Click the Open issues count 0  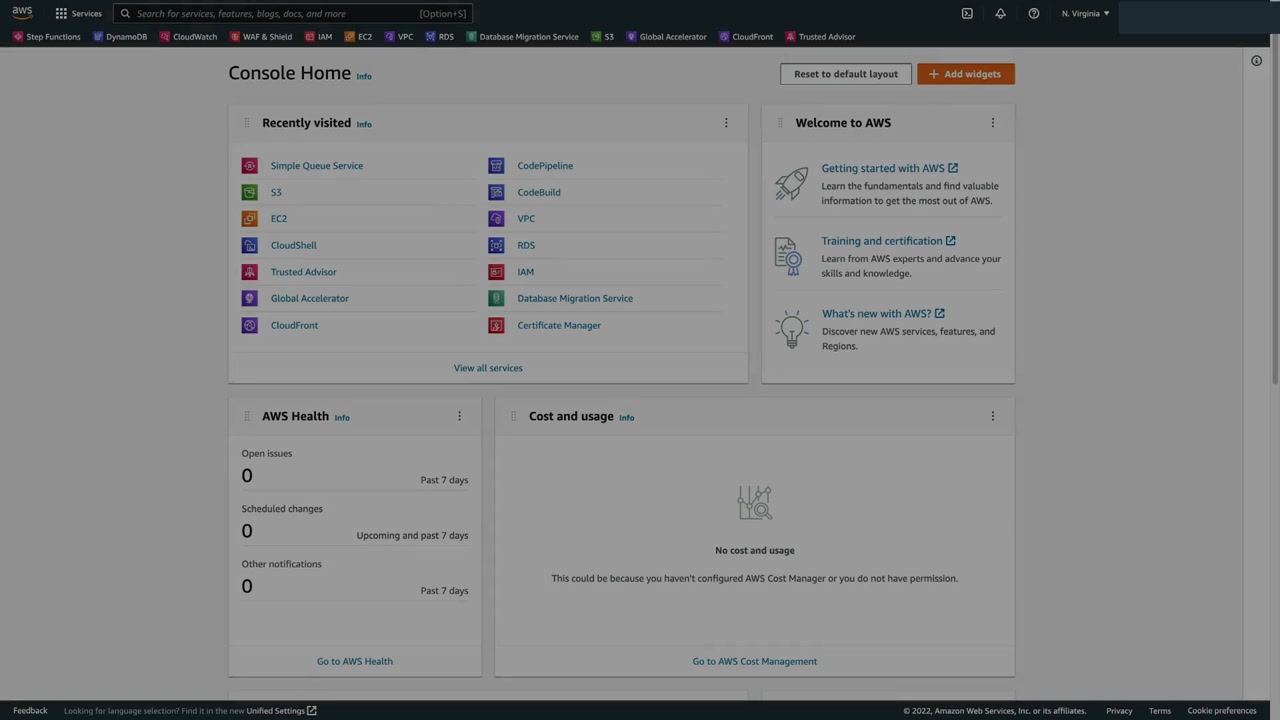point(247,476)
